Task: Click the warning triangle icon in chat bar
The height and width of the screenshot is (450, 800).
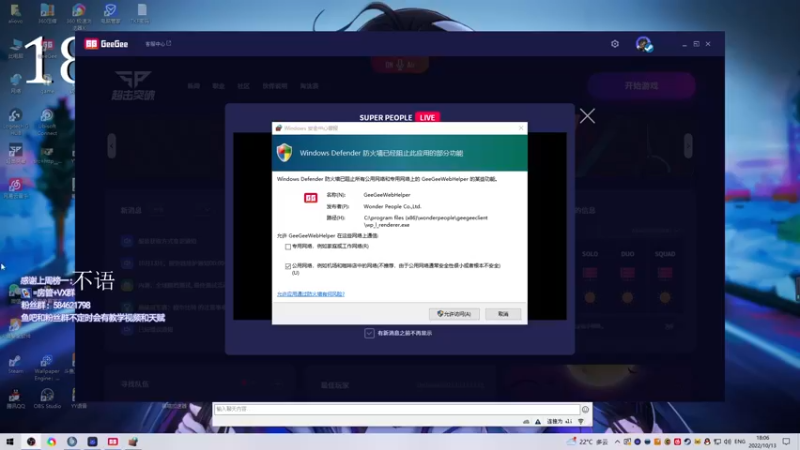Action: point(538,422)
